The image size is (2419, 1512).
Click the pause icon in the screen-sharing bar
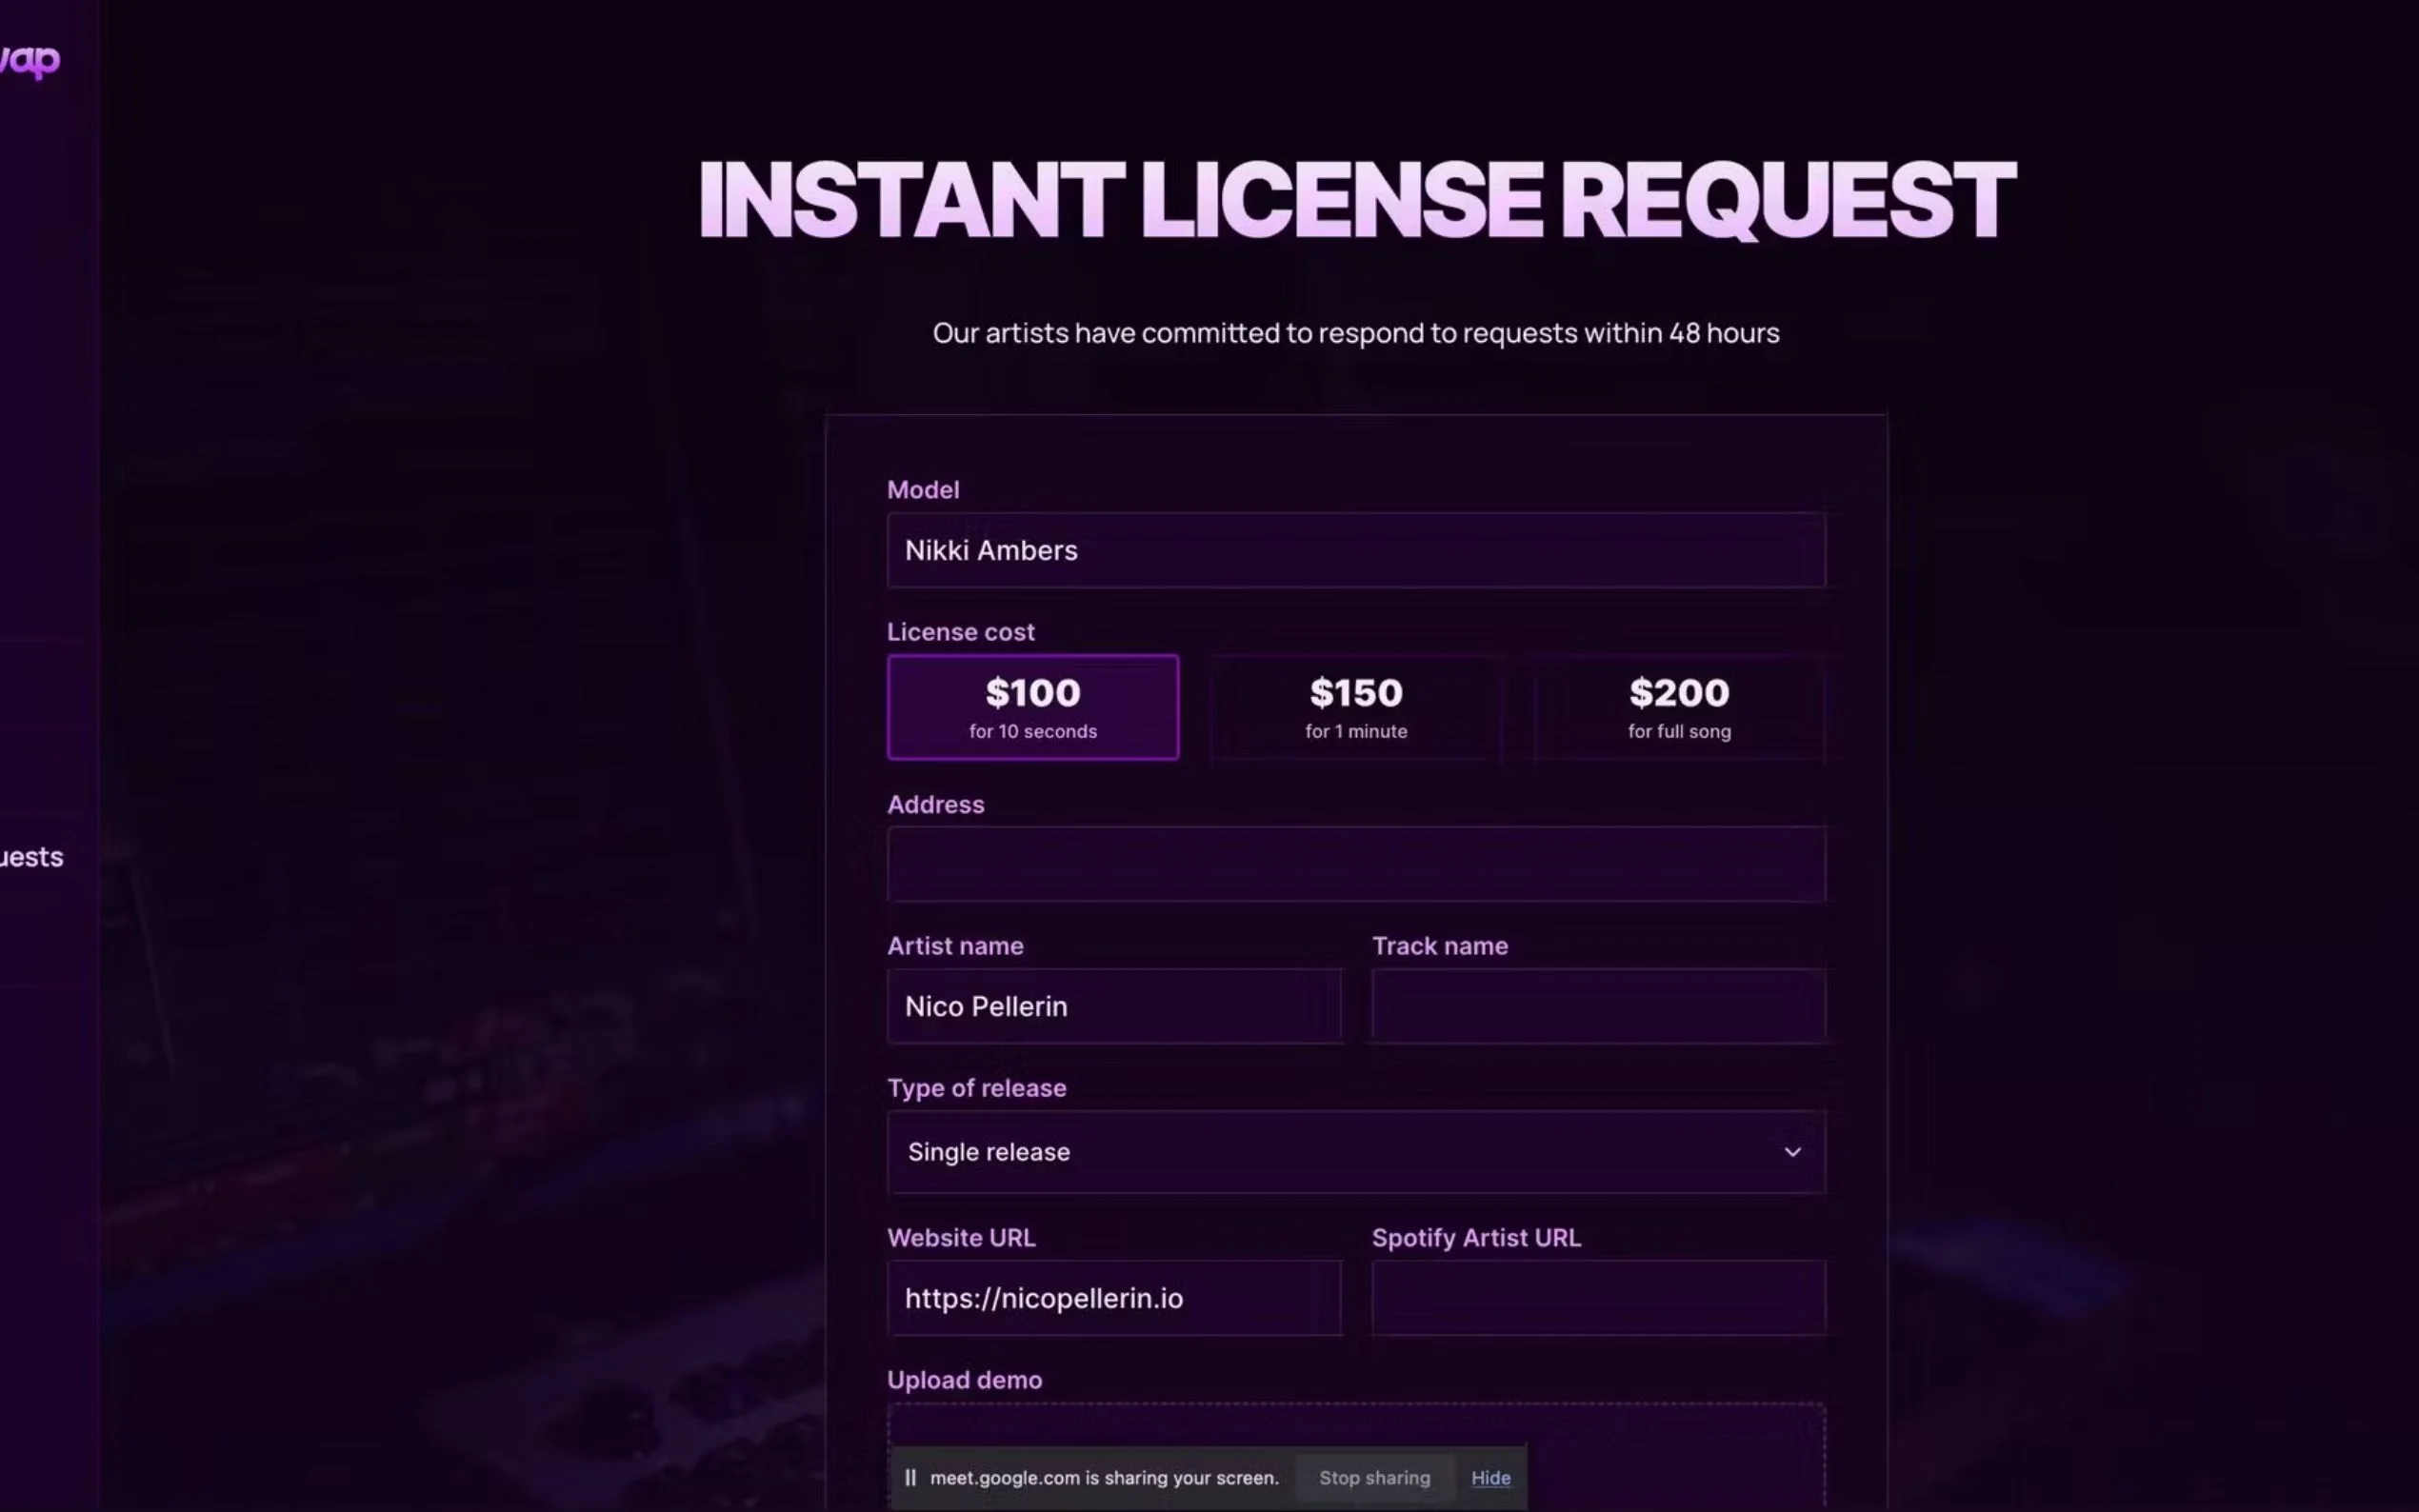coord(910,1477)
